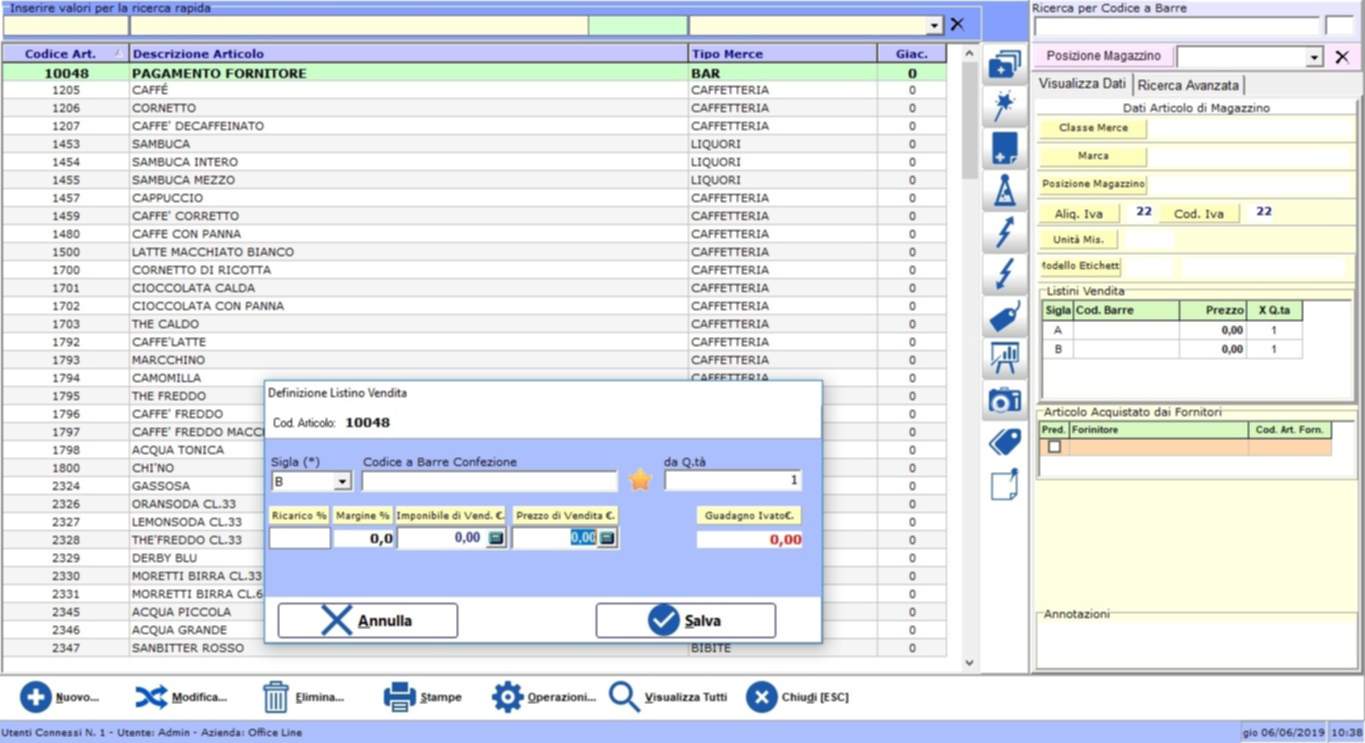Viewport: 1365px width, 743px height.
Task: Open Stampe print menu
Action: click(x=422, y=697)
